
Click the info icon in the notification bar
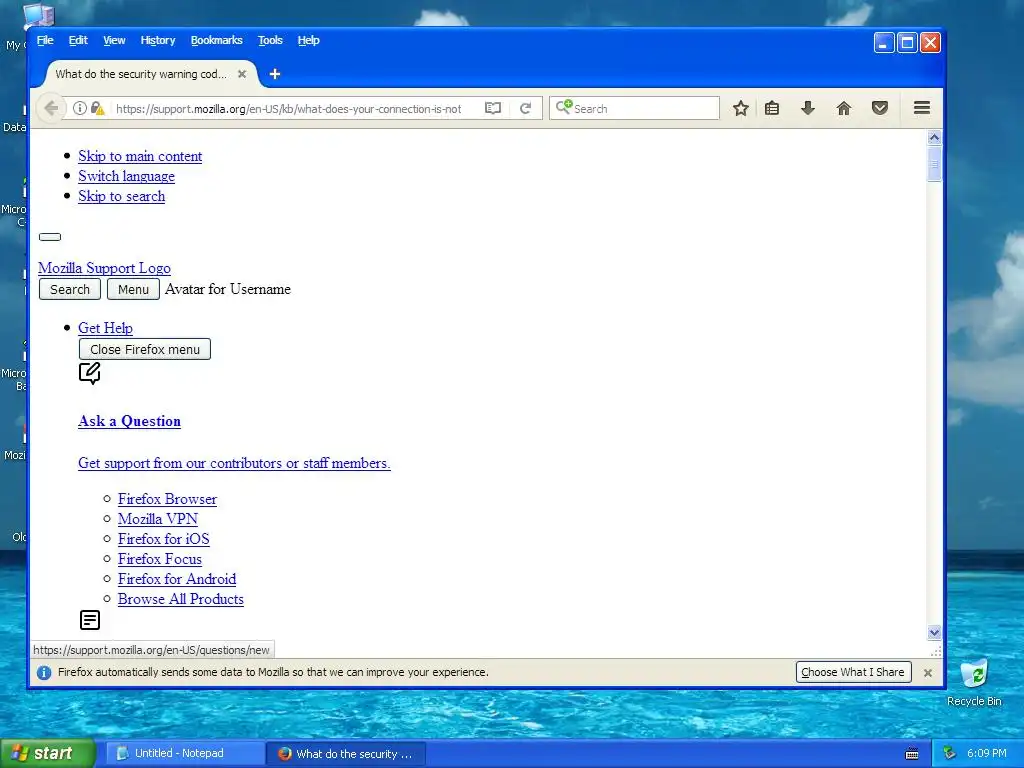click(x=44, y=673)
